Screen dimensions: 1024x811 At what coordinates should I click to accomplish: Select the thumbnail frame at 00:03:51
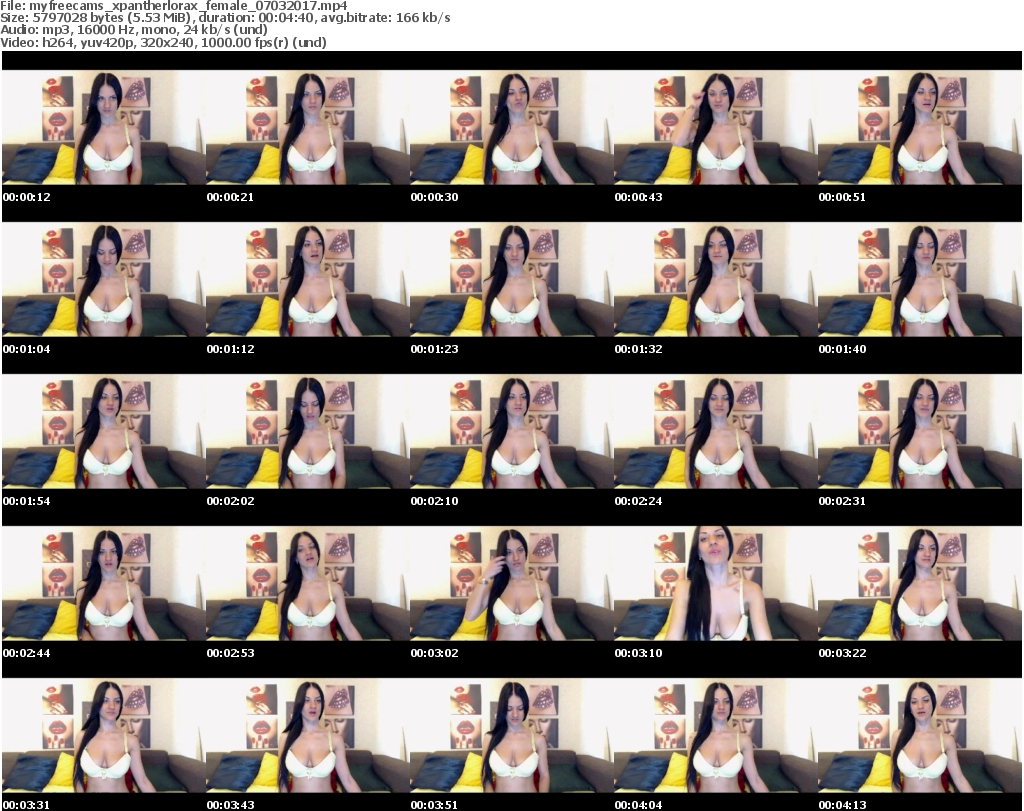tap(512, 736)
